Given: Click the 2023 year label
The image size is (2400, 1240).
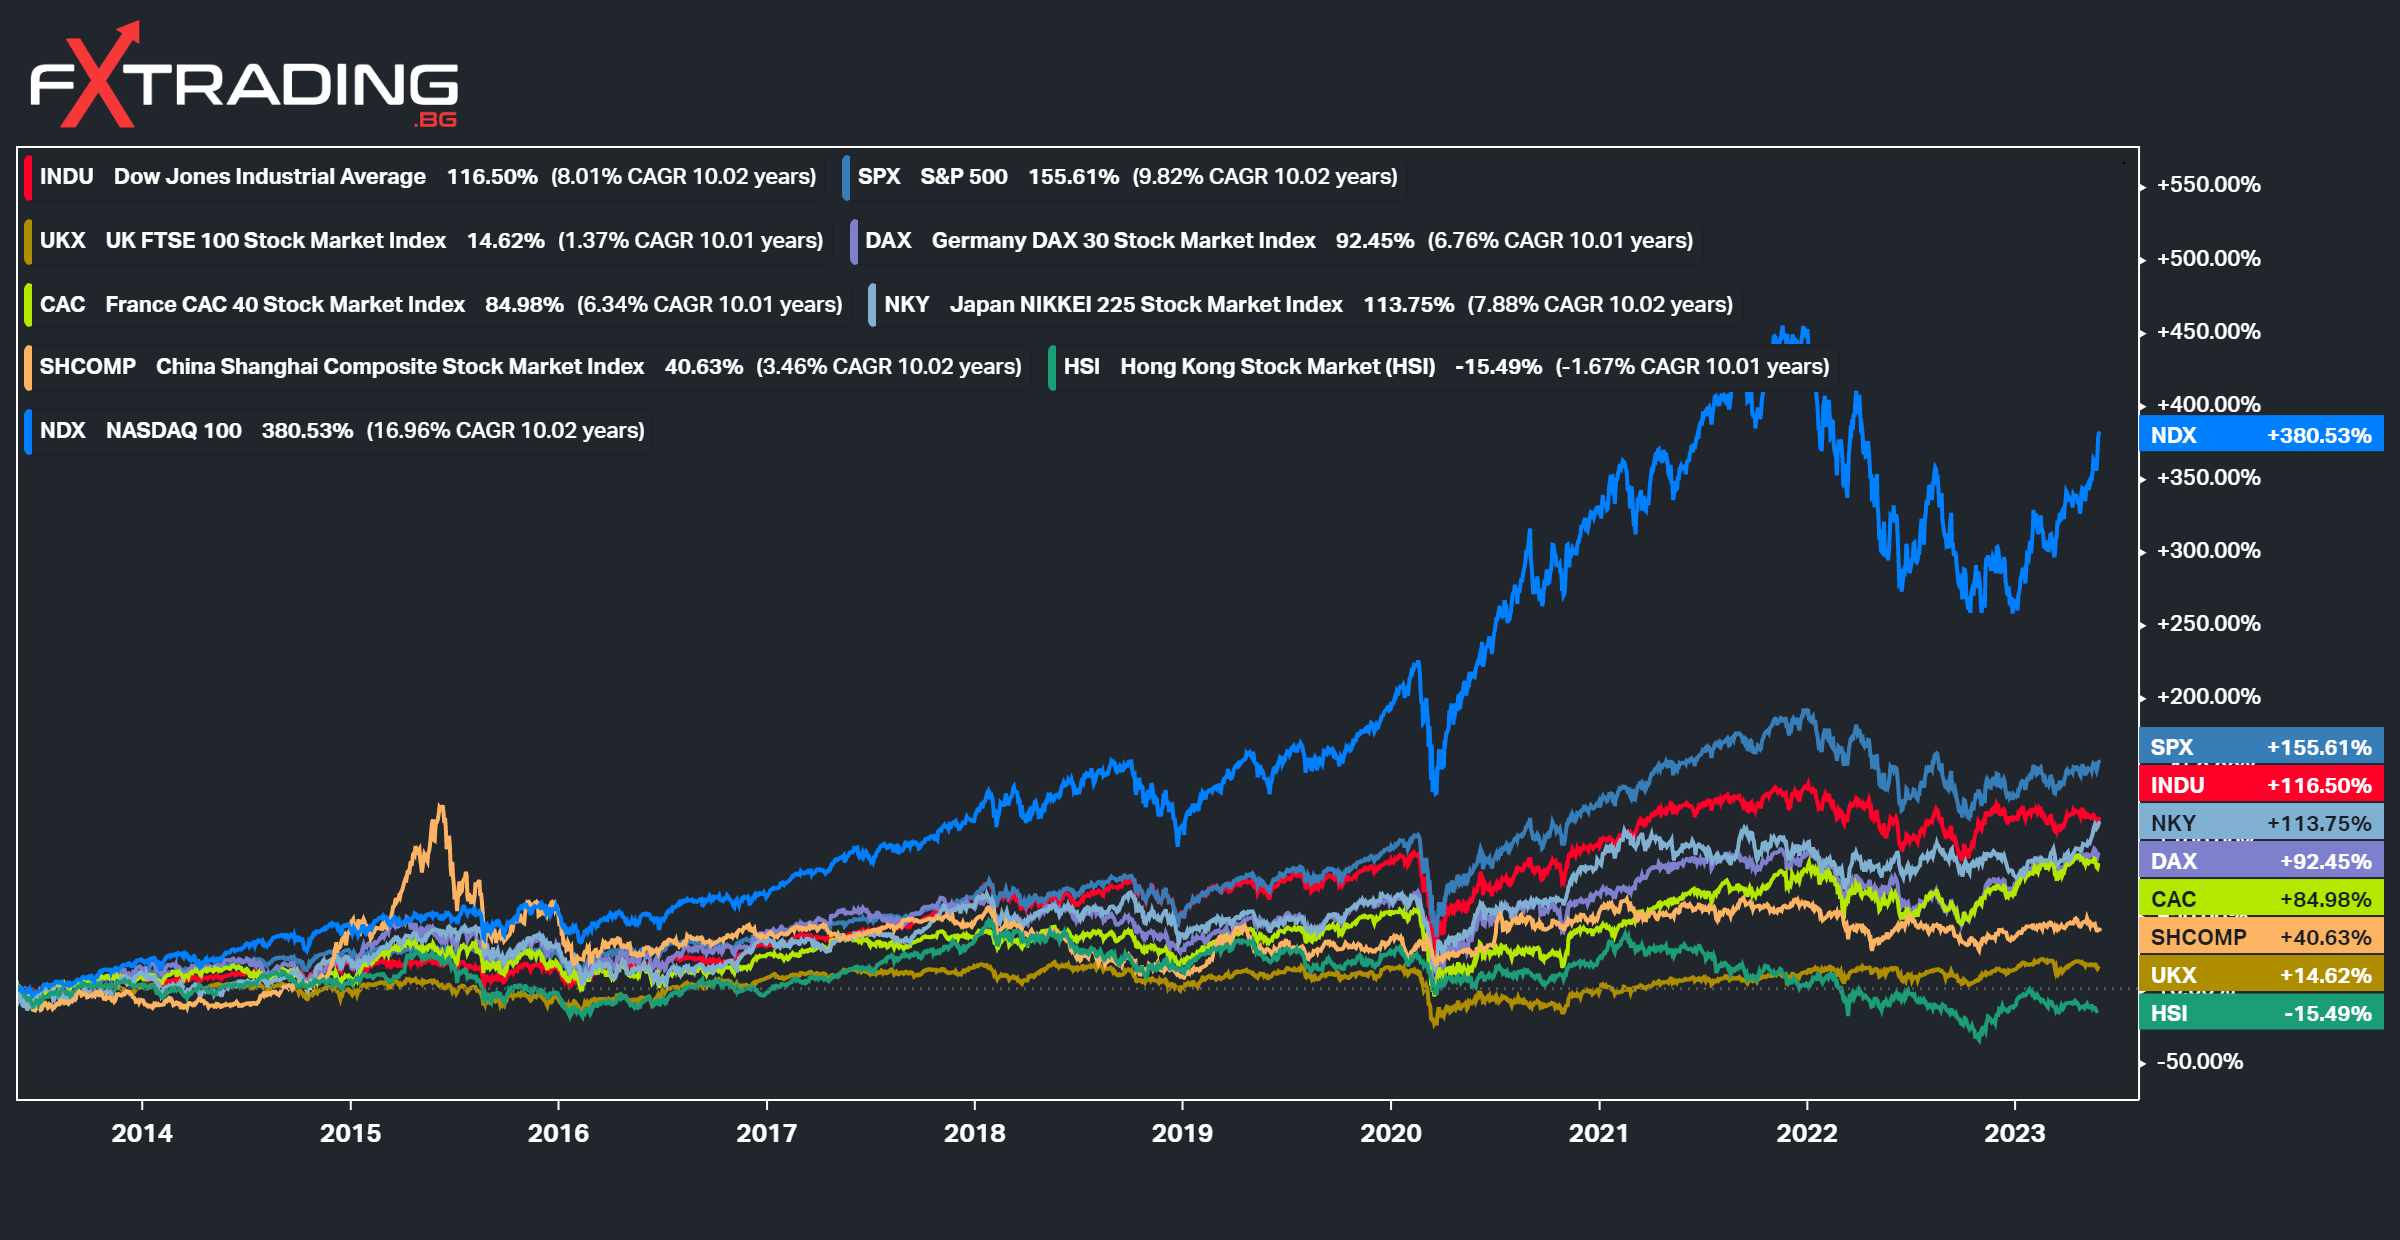Looking at the screenshot, I should click(x=2015, y=1133).
